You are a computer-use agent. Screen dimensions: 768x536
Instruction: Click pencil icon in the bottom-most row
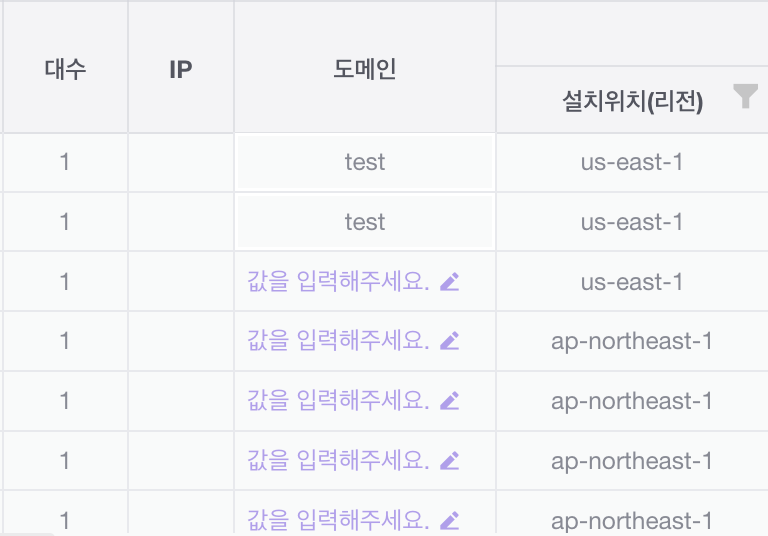(450, 520)
